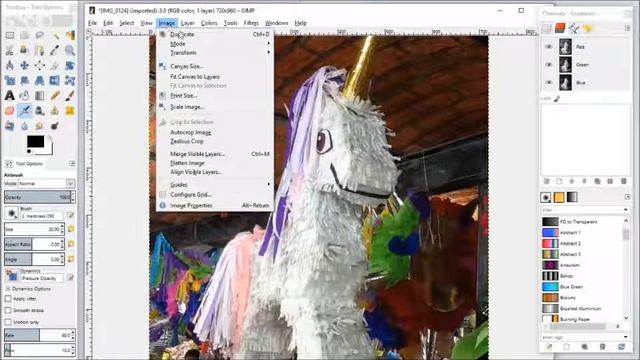Screen dimensions: 640x360
Task: Select the Blend gradient tool
Action: point(40,96)
